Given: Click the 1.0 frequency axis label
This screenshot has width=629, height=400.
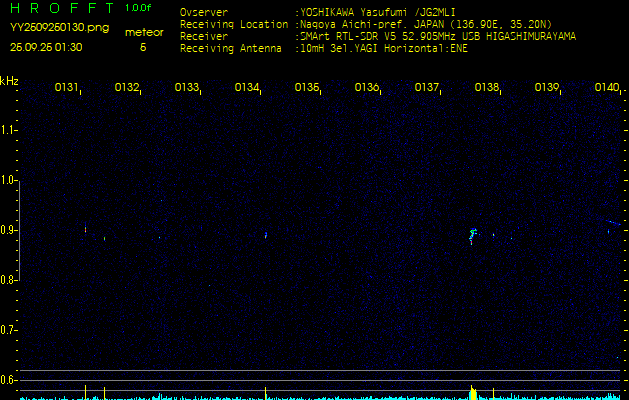Looking at the screenshot, I should 8,180.
